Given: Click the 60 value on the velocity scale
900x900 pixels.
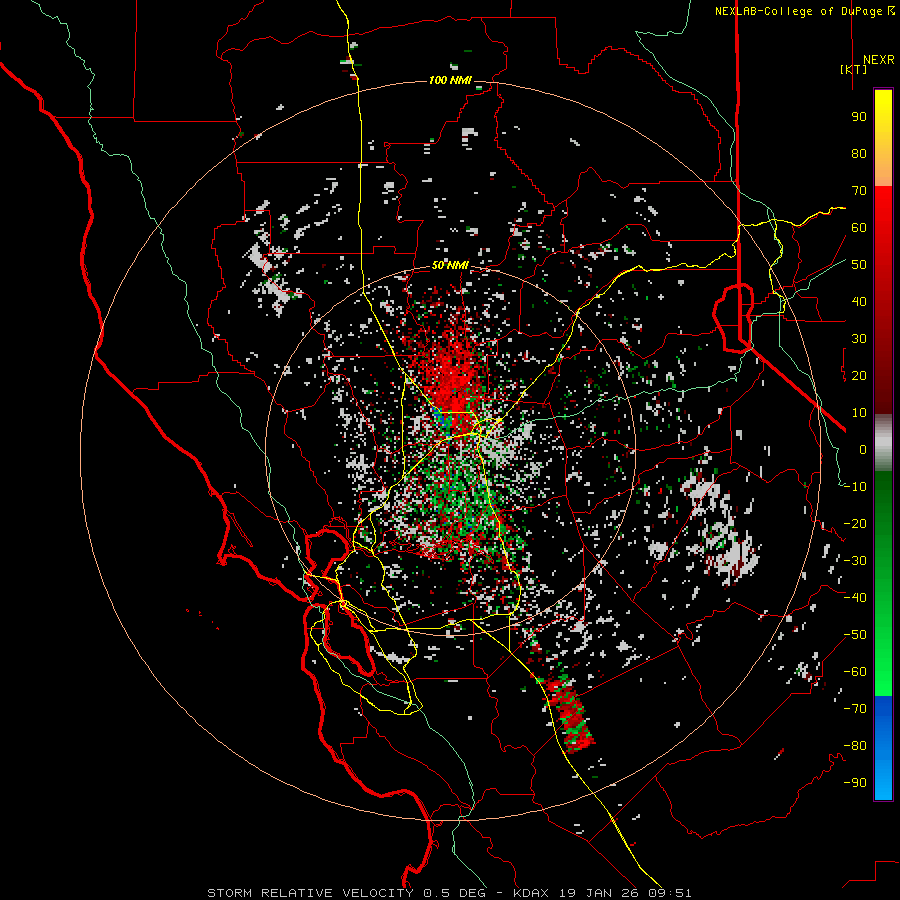Looking at the screenshot, I should tap(859, 228).
